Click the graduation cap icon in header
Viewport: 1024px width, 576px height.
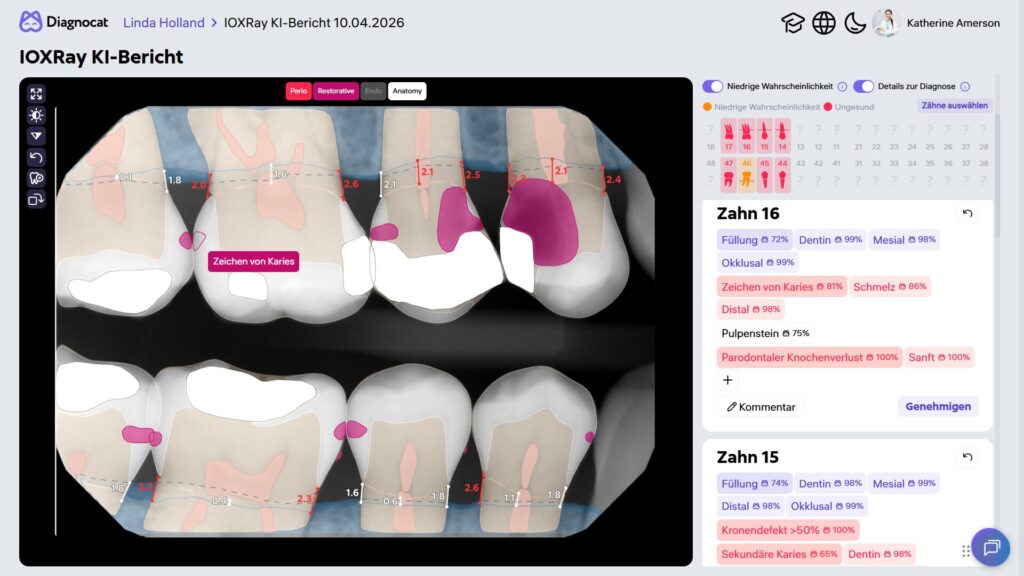[793, 23]
